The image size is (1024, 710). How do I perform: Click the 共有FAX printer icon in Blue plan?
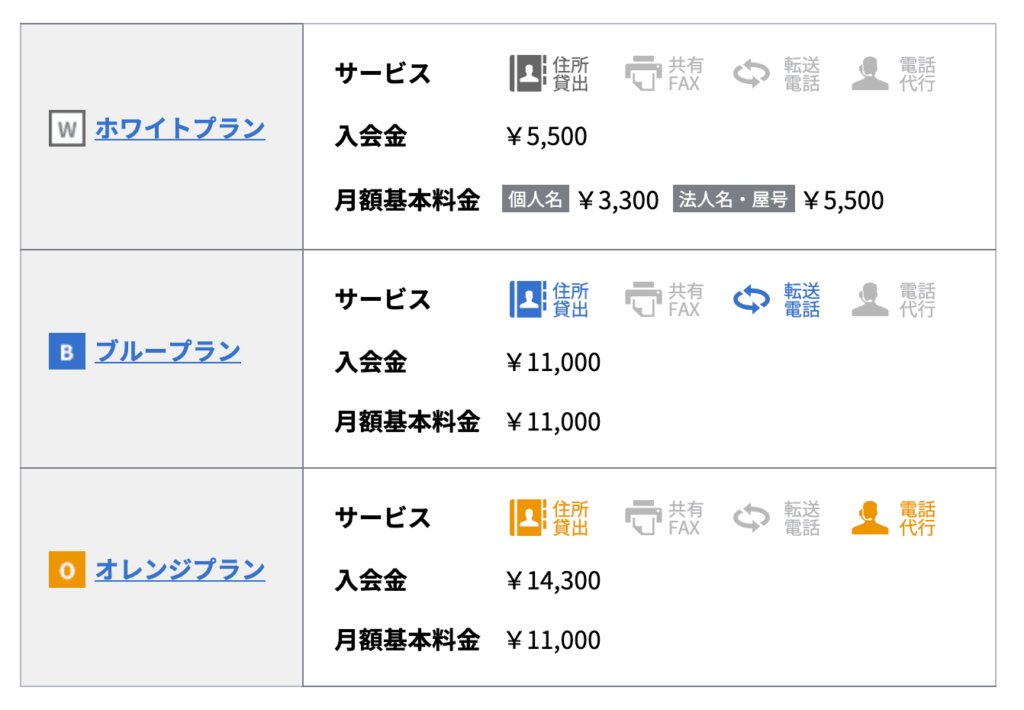click(643, 299)
